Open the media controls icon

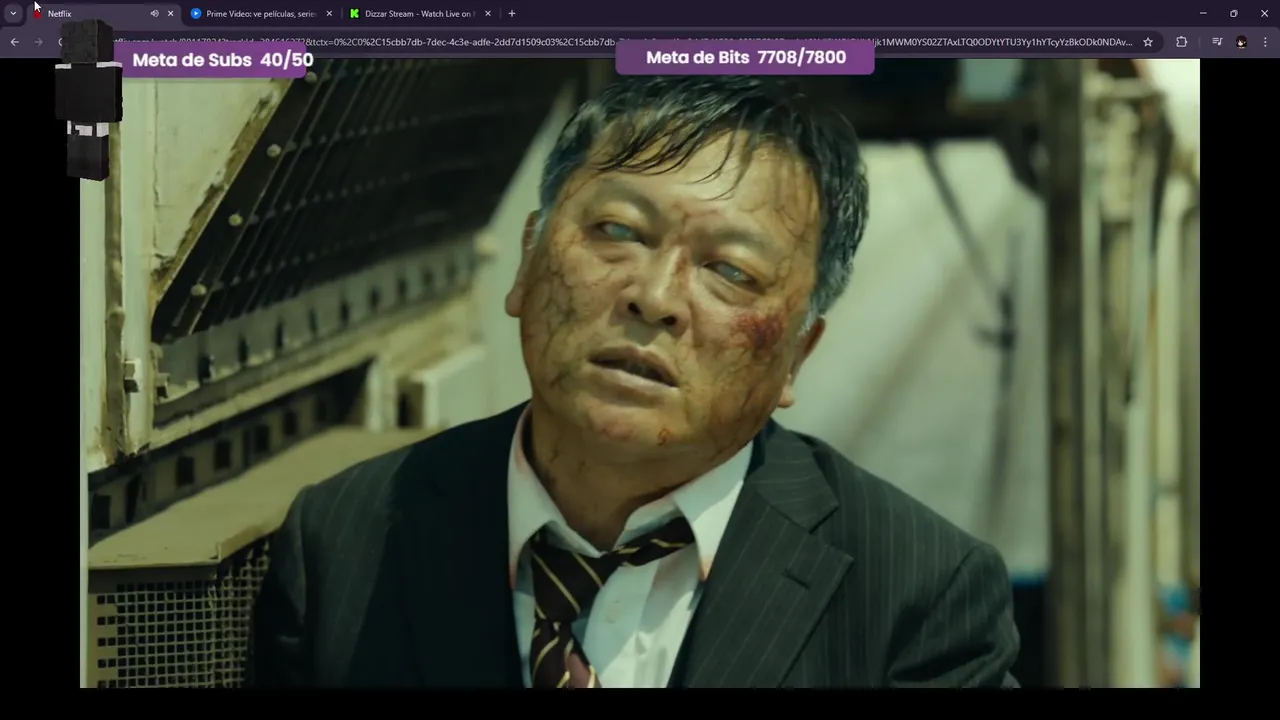point(1217,42)
